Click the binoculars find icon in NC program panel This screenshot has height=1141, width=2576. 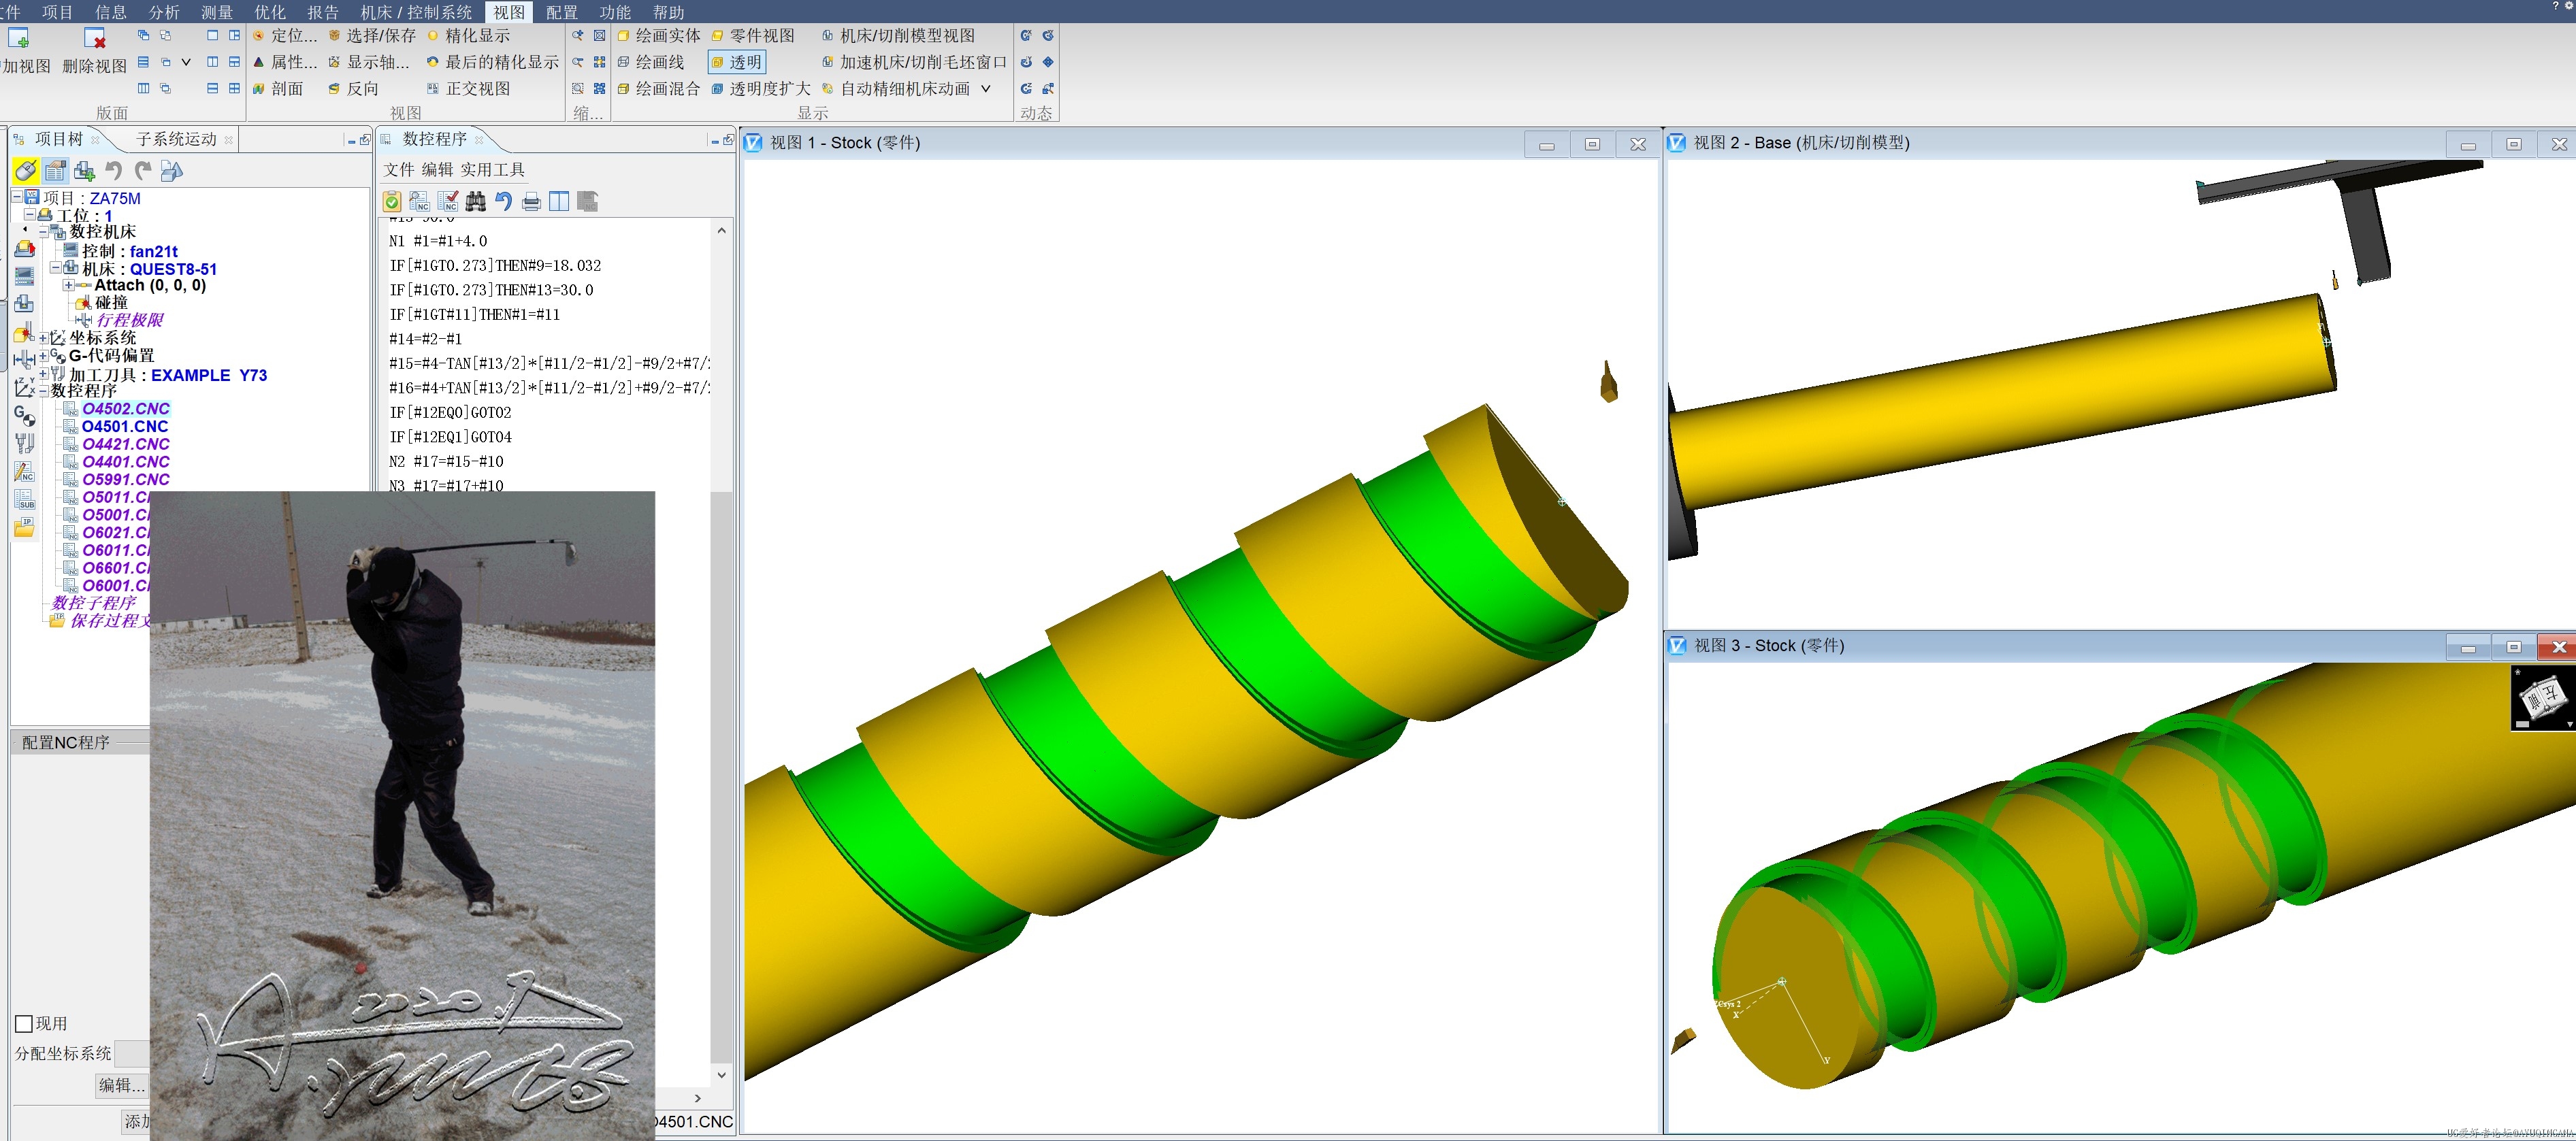coord(476,202)
